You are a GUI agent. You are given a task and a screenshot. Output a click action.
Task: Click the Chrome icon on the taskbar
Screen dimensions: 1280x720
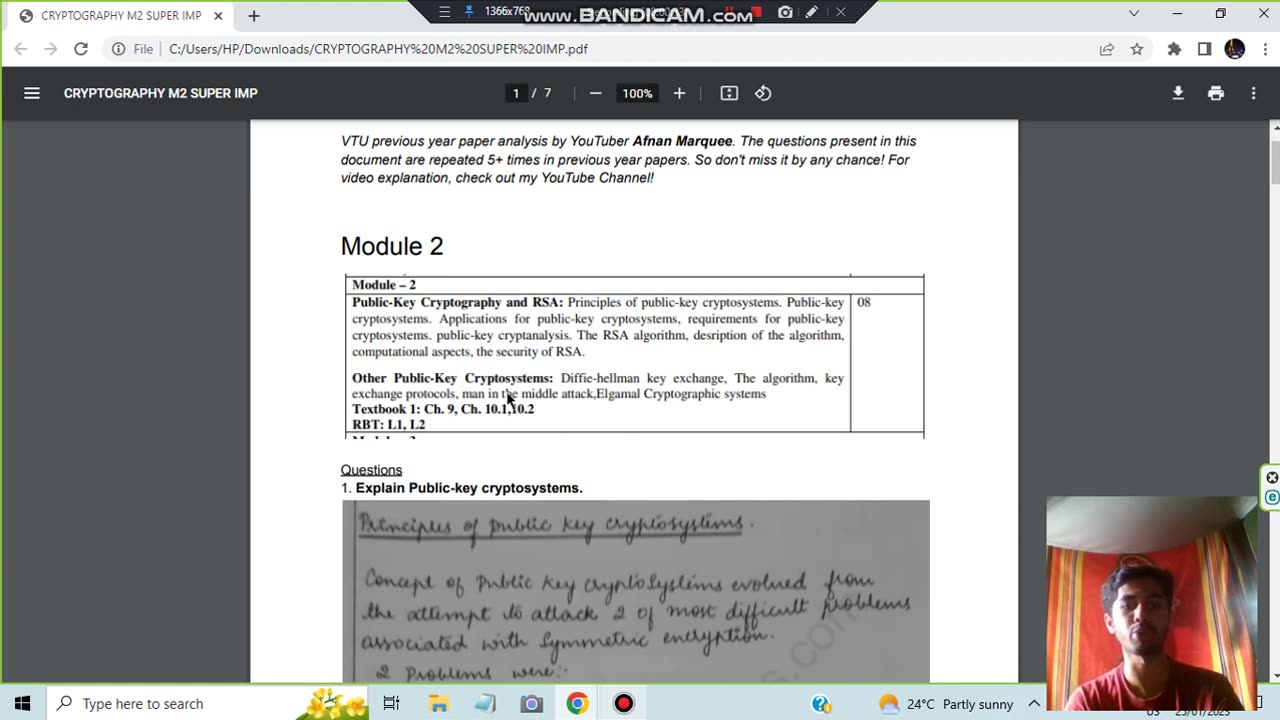[577, 703]
